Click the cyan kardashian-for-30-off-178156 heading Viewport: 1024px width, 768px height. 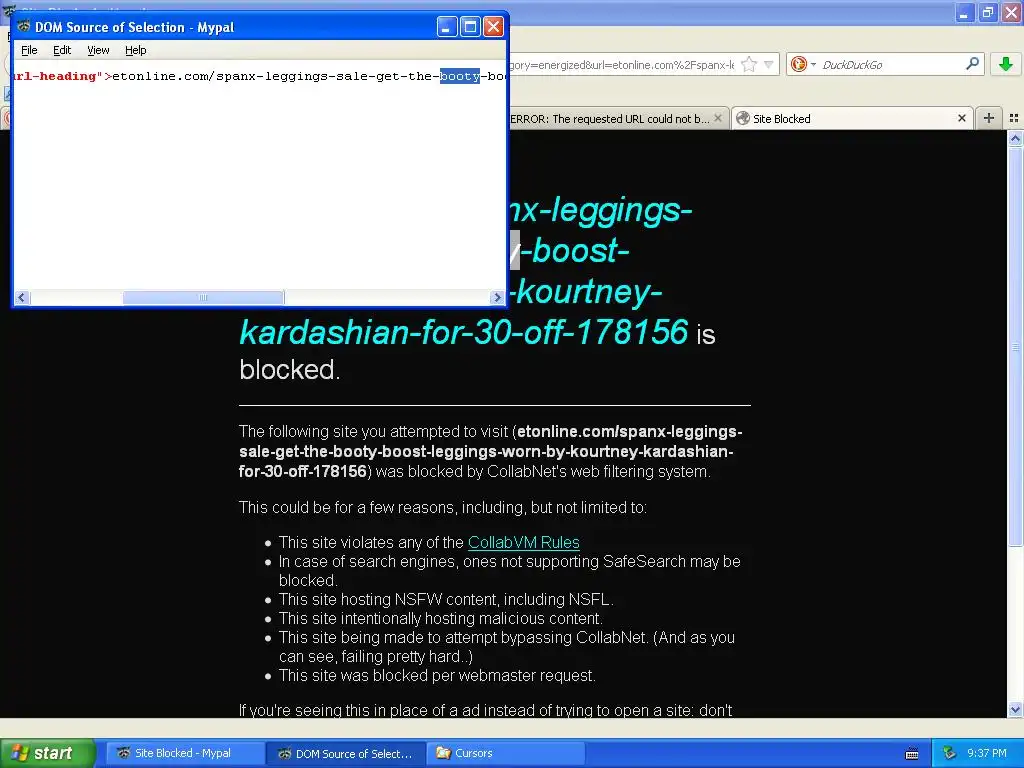(x=464, y=332)
